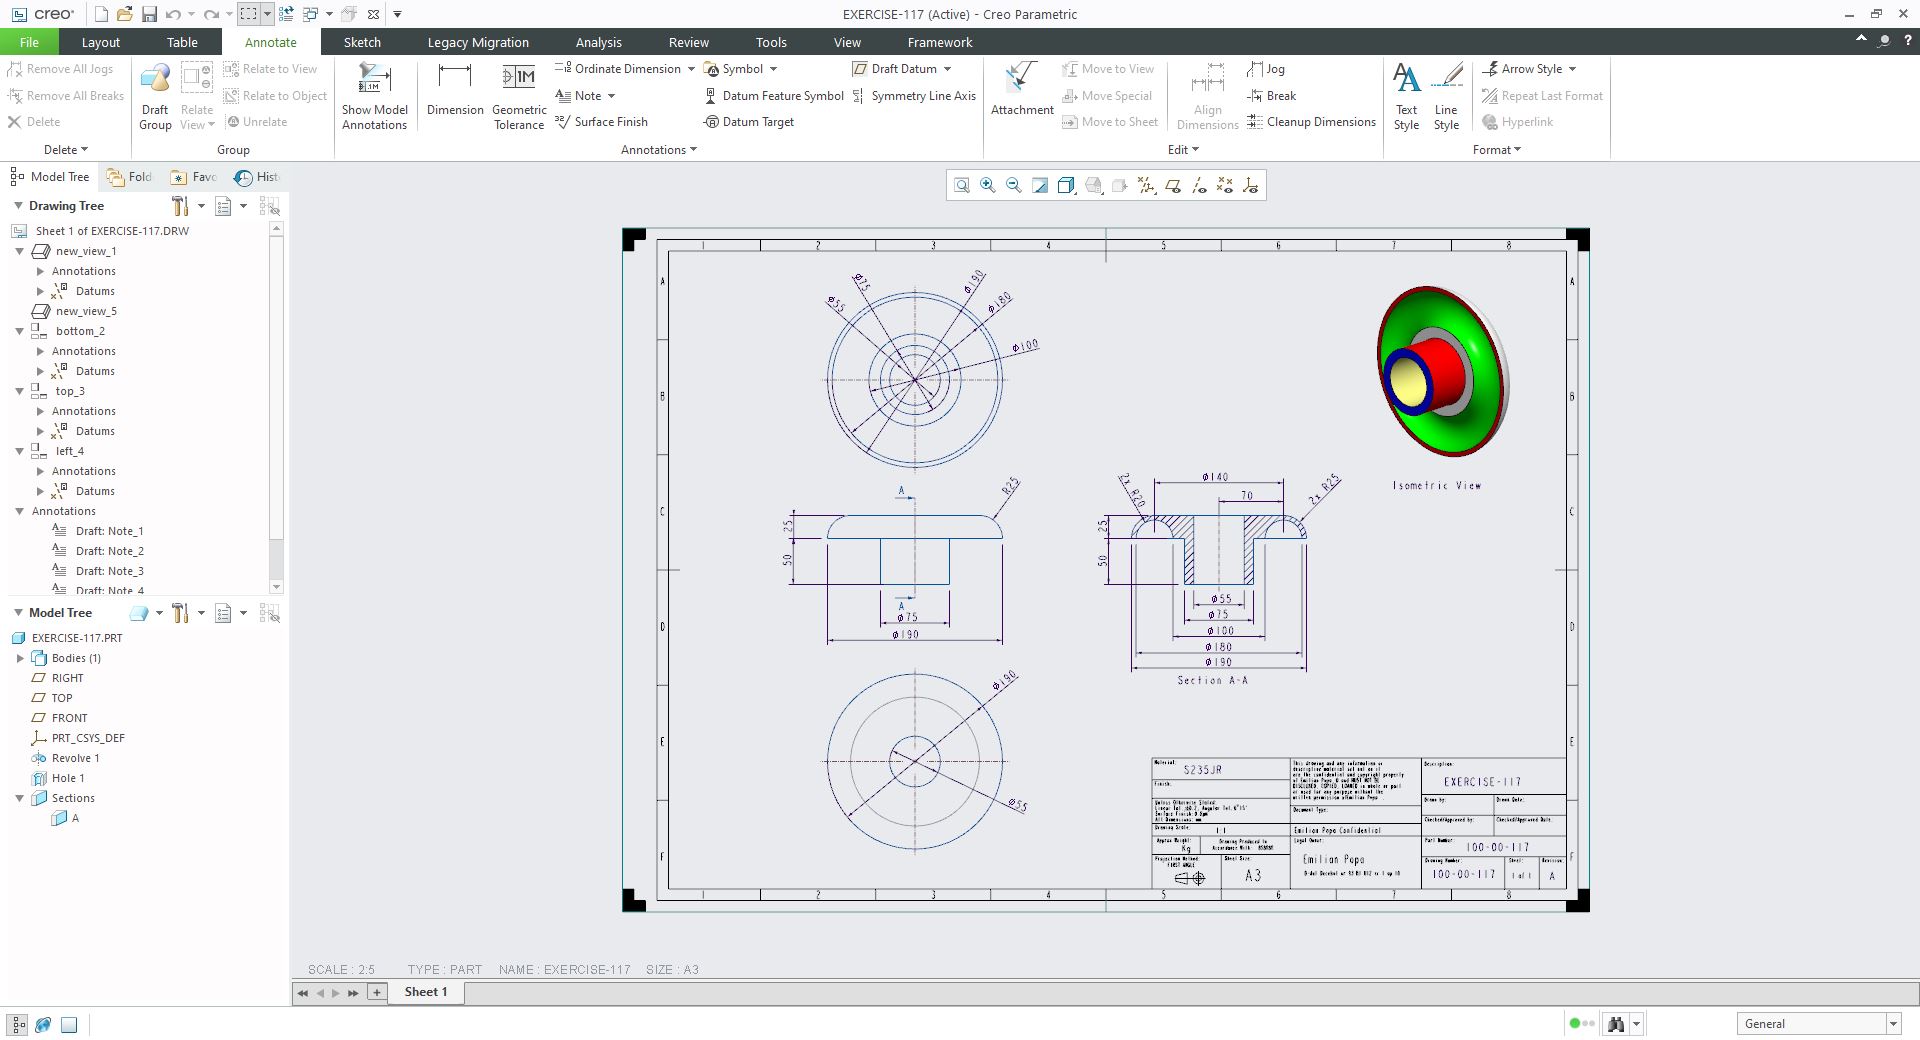Select the Dimension tool
Image resolution: width=1920 pixels, height=1040 pixels.
tap(455, 90)
